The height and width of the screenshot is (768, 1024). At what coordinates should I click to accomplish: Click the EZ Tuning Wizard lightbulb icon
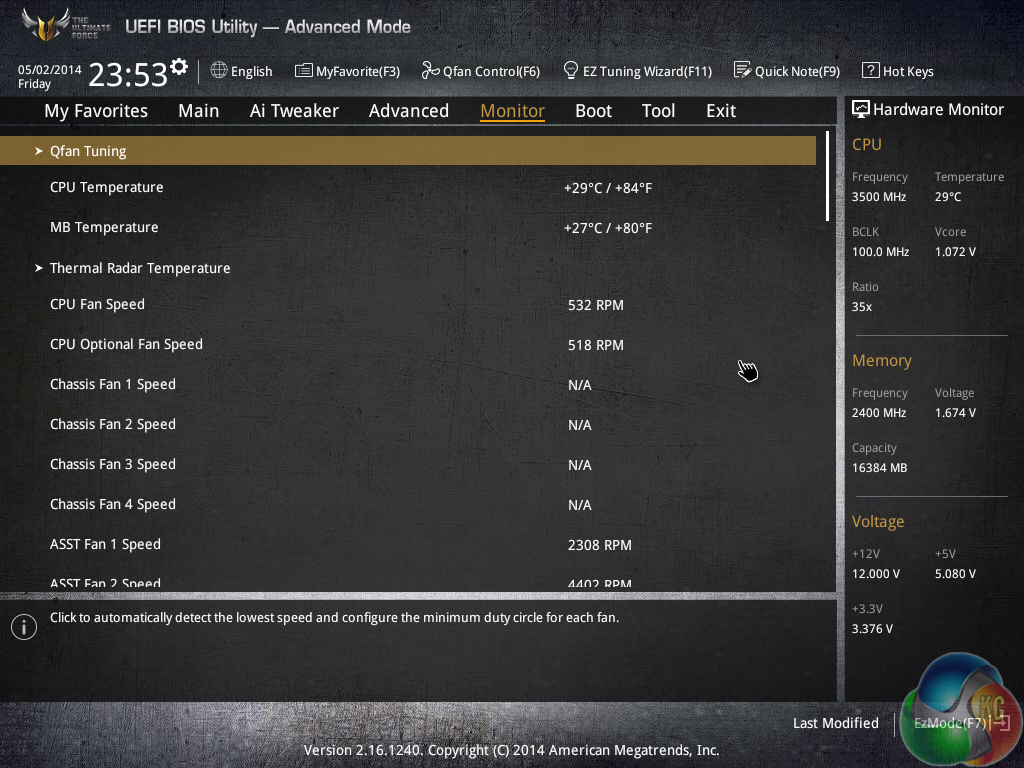tap(571, 70)
